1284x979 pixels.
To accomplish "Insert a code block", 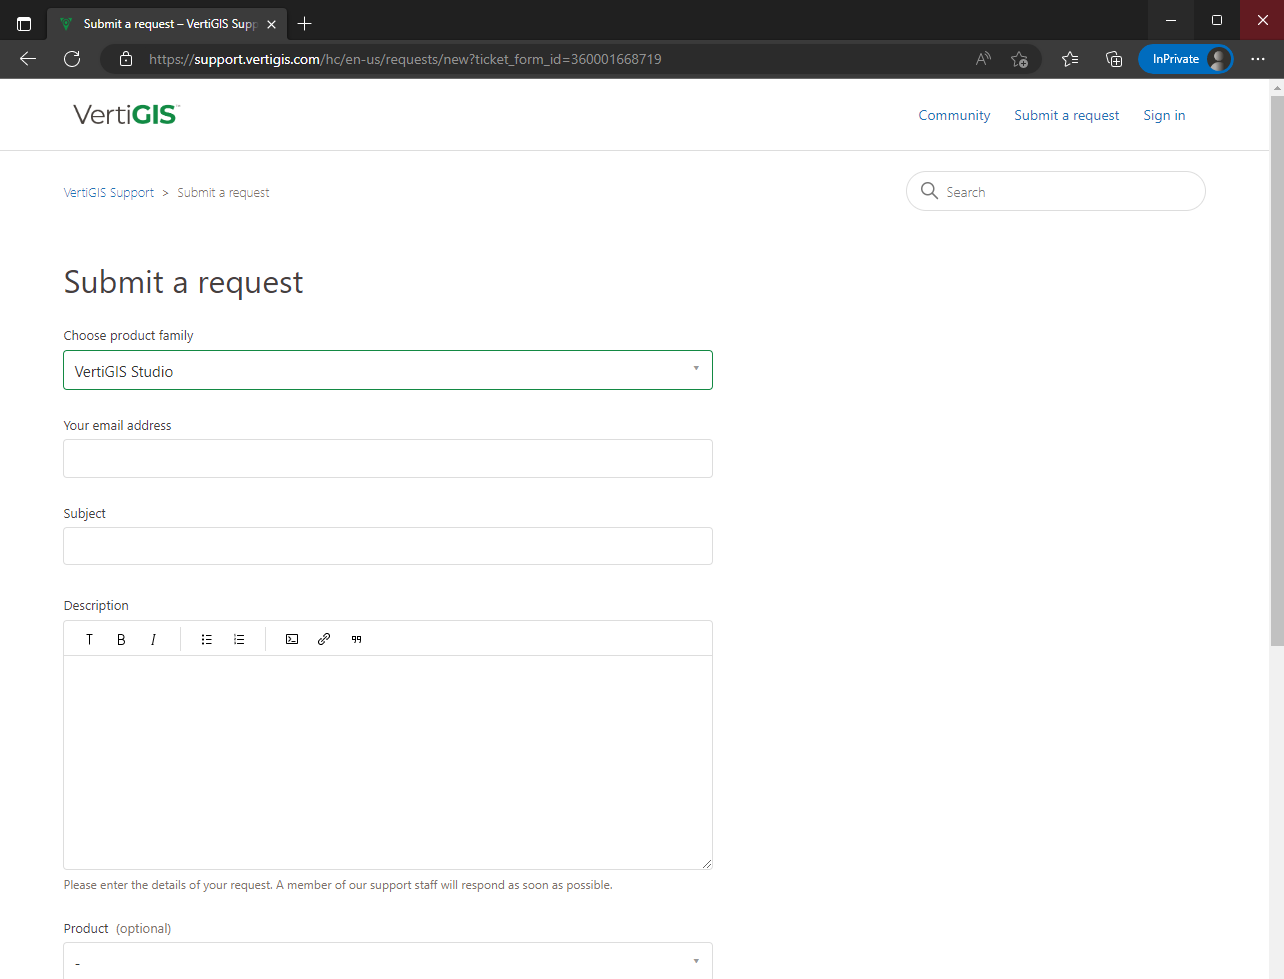I will point(292,639).
